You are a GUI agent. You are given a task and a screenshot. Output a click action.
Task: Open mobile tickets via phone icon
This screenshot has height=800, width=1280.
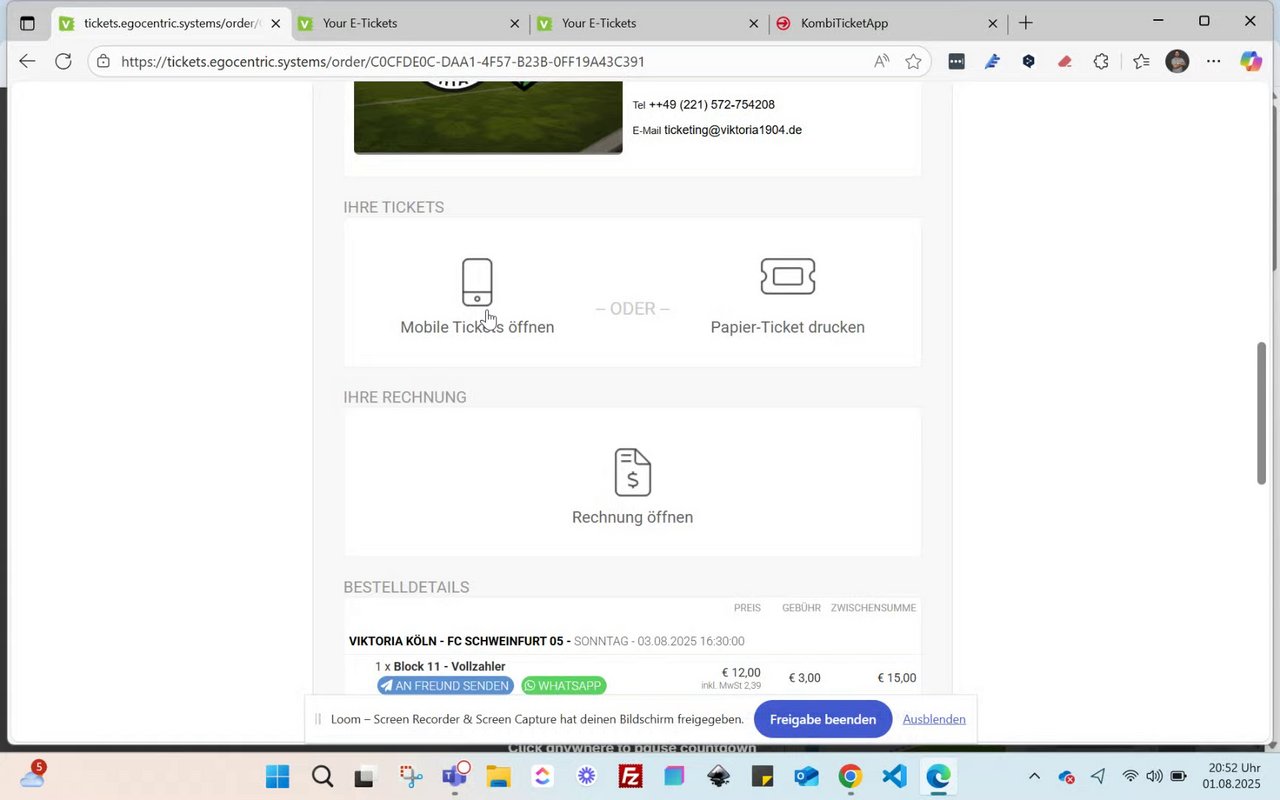pyautogui.click(x=477, y=282)
